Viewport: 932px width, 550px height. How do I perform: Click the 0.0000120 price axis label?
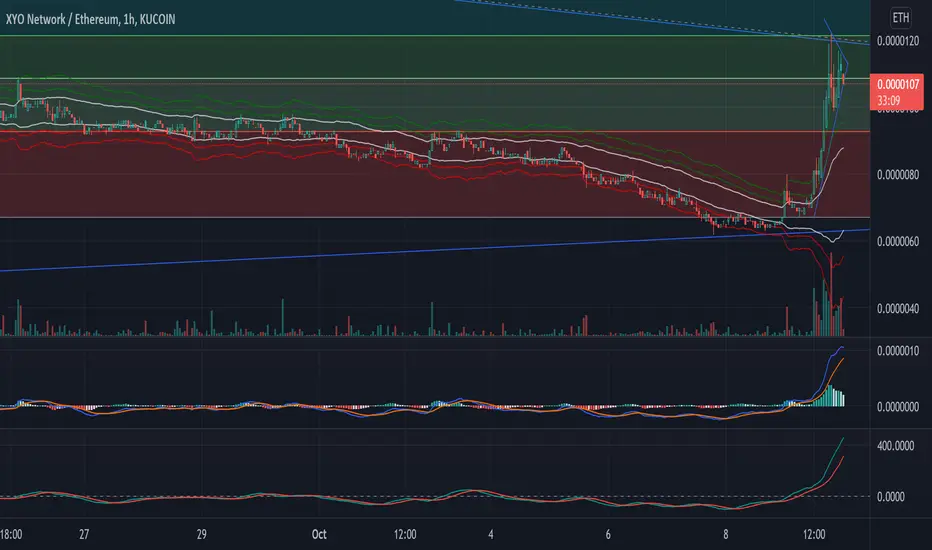coord(898,41)
